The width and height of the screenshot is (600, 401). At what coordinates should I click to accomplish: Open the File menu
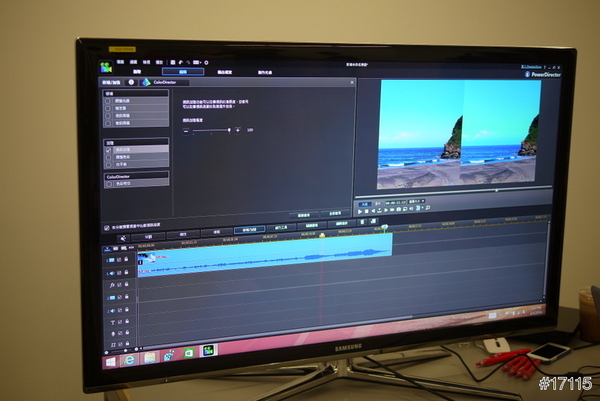pos(120,62)
